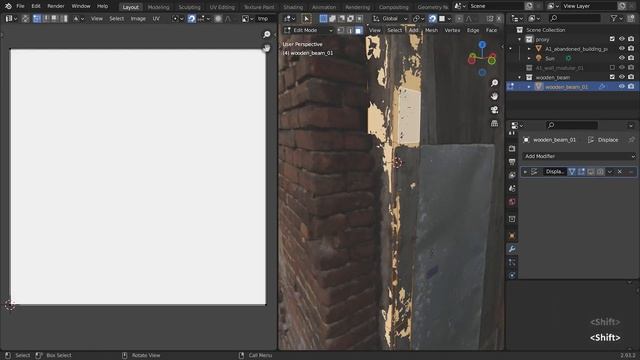Image resolution: width=640 pixels, height=360 pixels.
Task: Switch to the Modeling workspace tab
Action: click(158, 7)
